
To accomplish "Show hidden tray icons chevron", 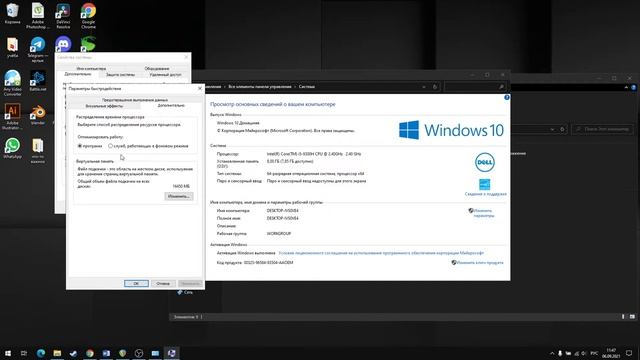I will 552,353.
